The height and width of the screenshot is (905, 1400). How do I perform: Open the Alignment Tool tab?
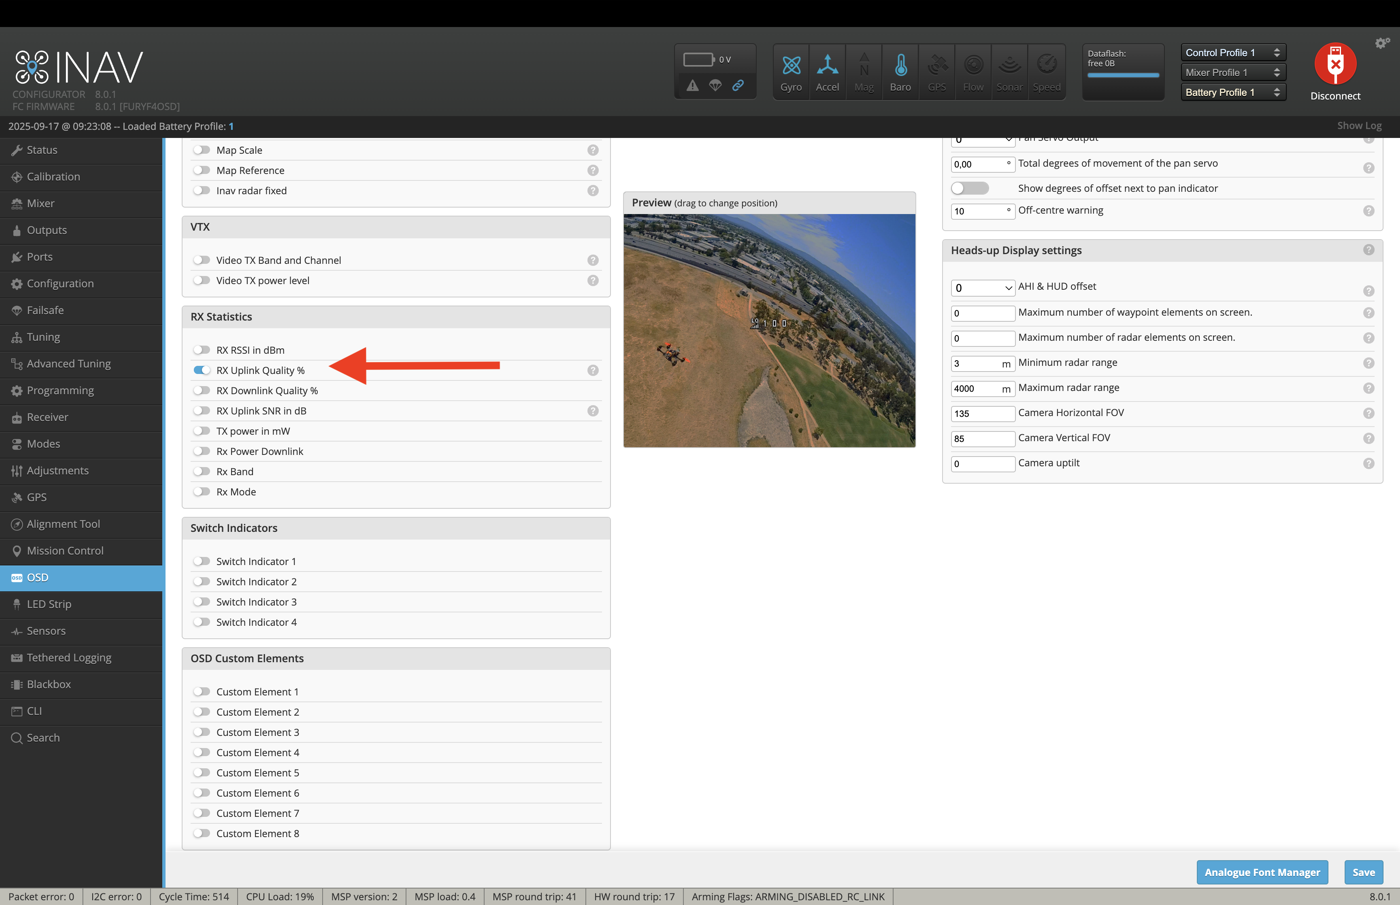[x=81, y=524]
